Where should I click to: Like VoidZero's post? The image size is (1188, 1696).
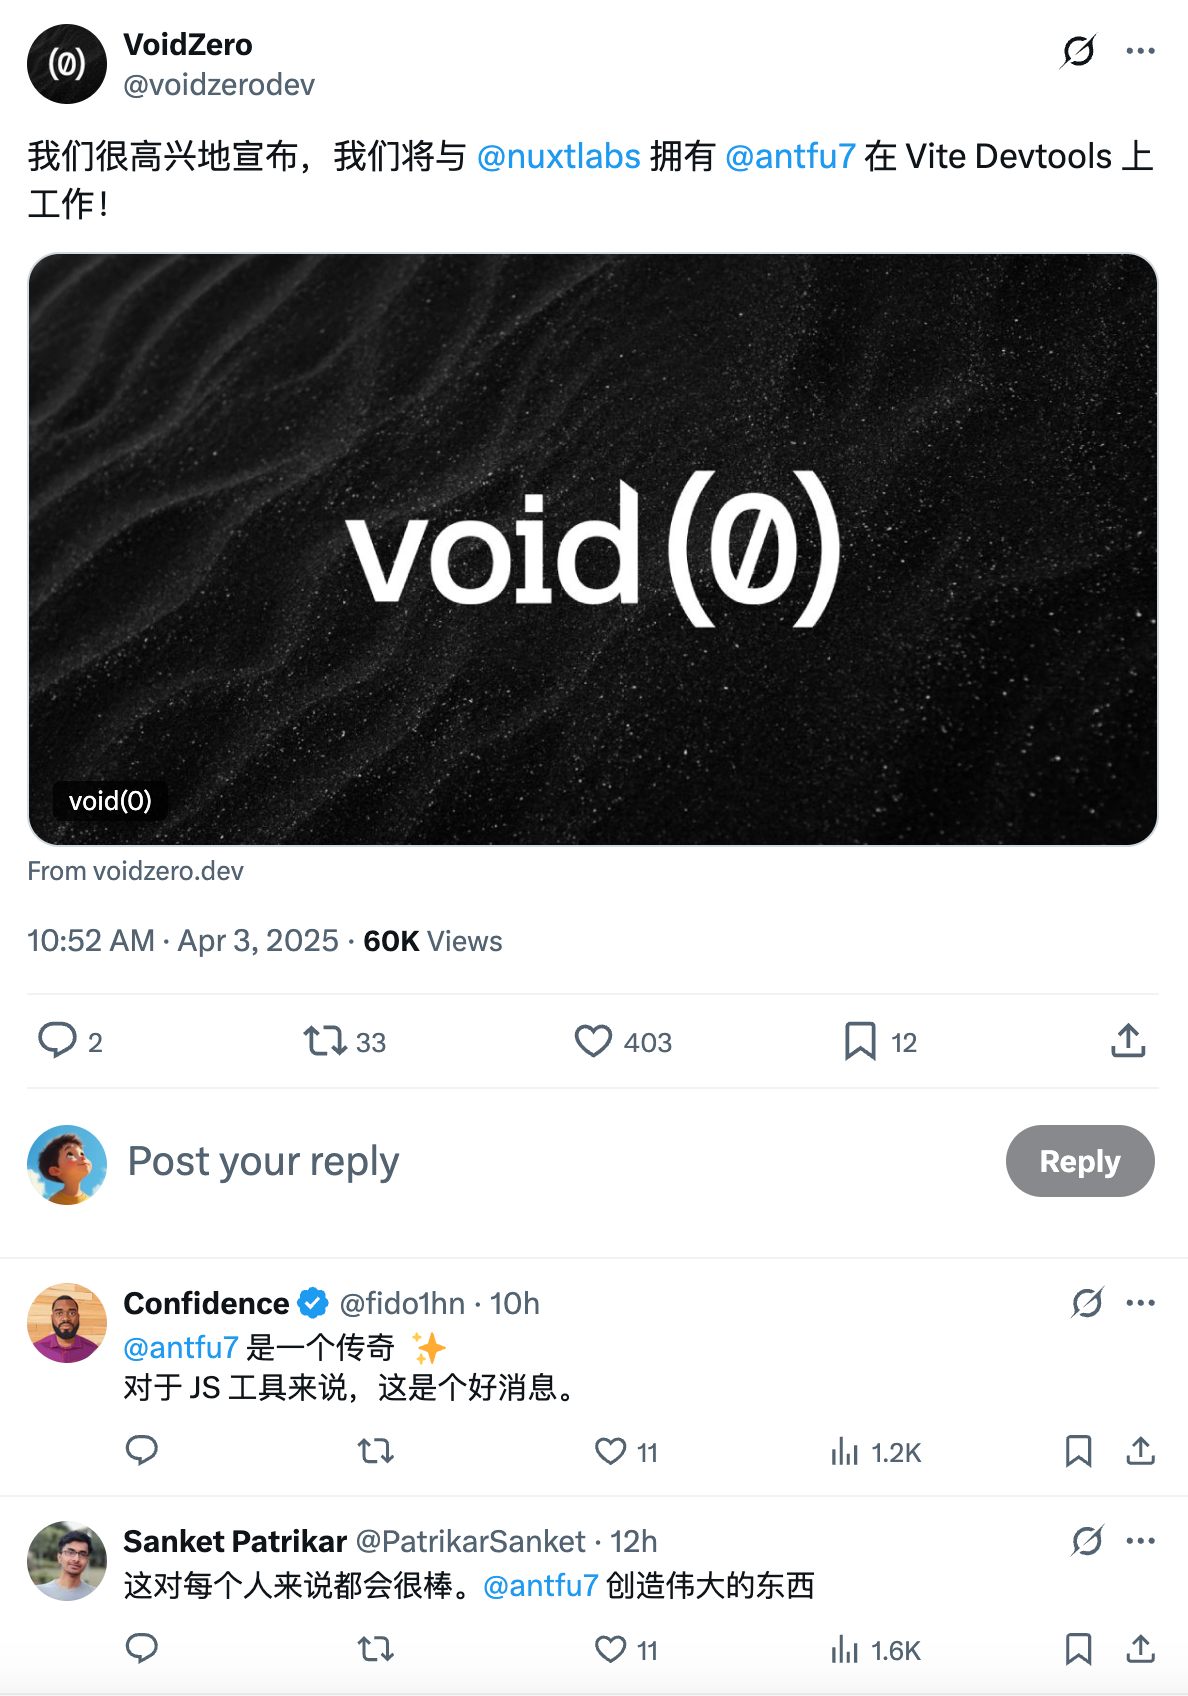594,1041
